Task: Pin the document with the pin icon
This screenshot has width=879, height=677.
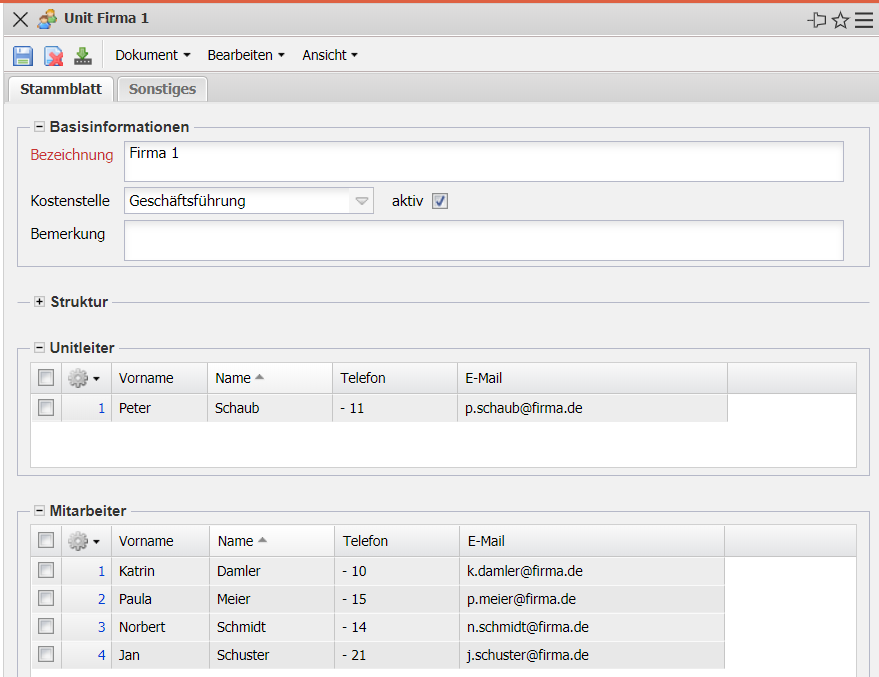Action: pos(817,20)
